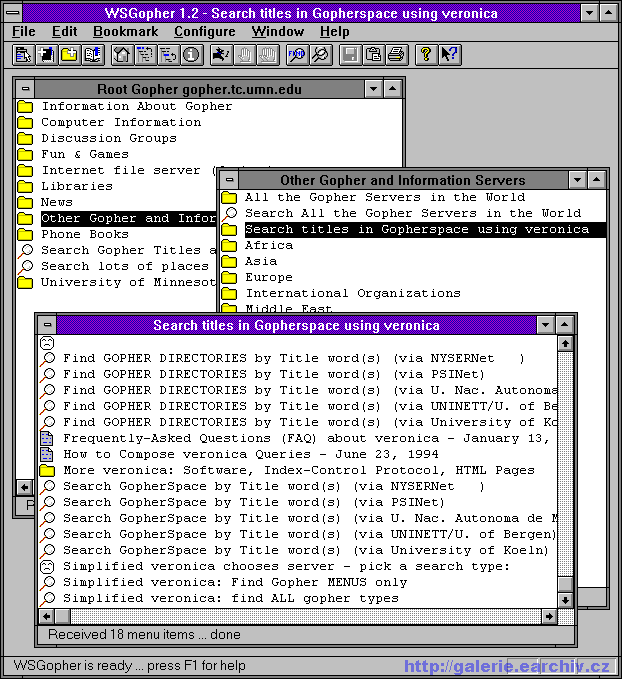The width and height of the screenshot is (622, 679).
Task: Open the 'Asia' directory
Action: [x=261, y=262]
